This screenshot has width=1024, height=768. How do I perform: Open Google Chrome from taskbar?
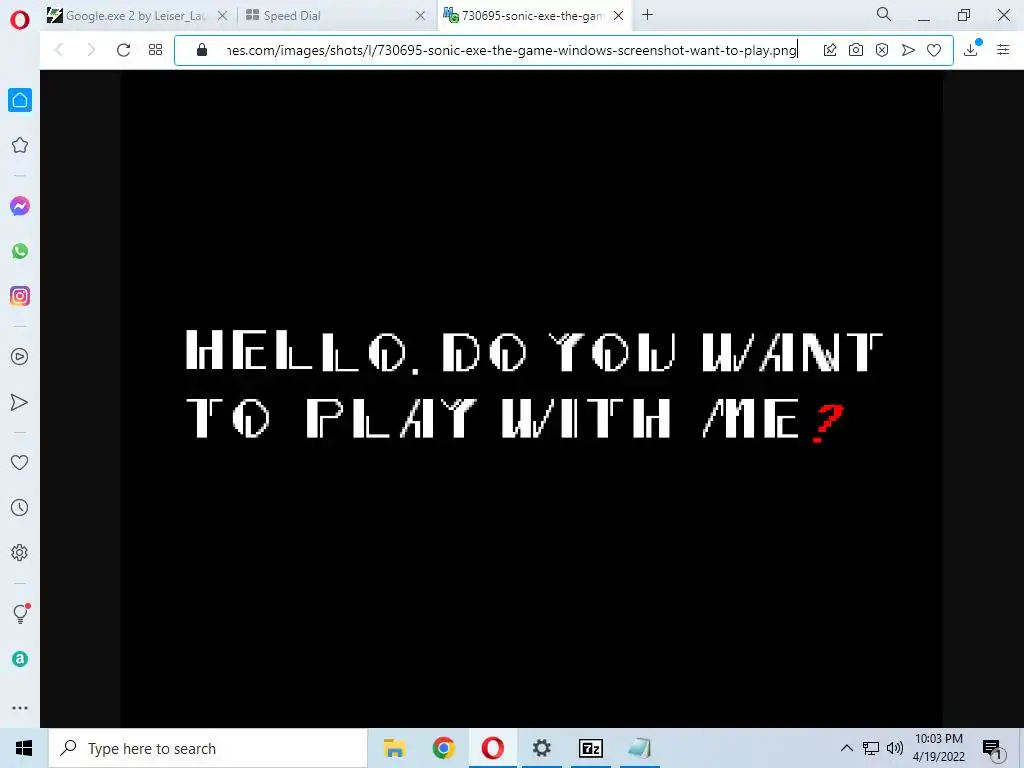click(443, 748)
